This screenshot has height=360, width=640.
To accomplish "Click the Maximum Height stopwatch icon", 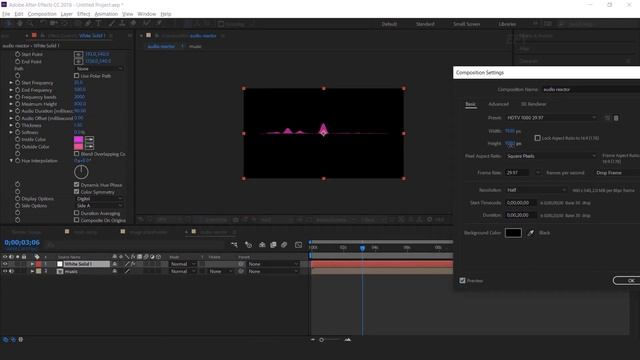I will (x=18, y=104).
